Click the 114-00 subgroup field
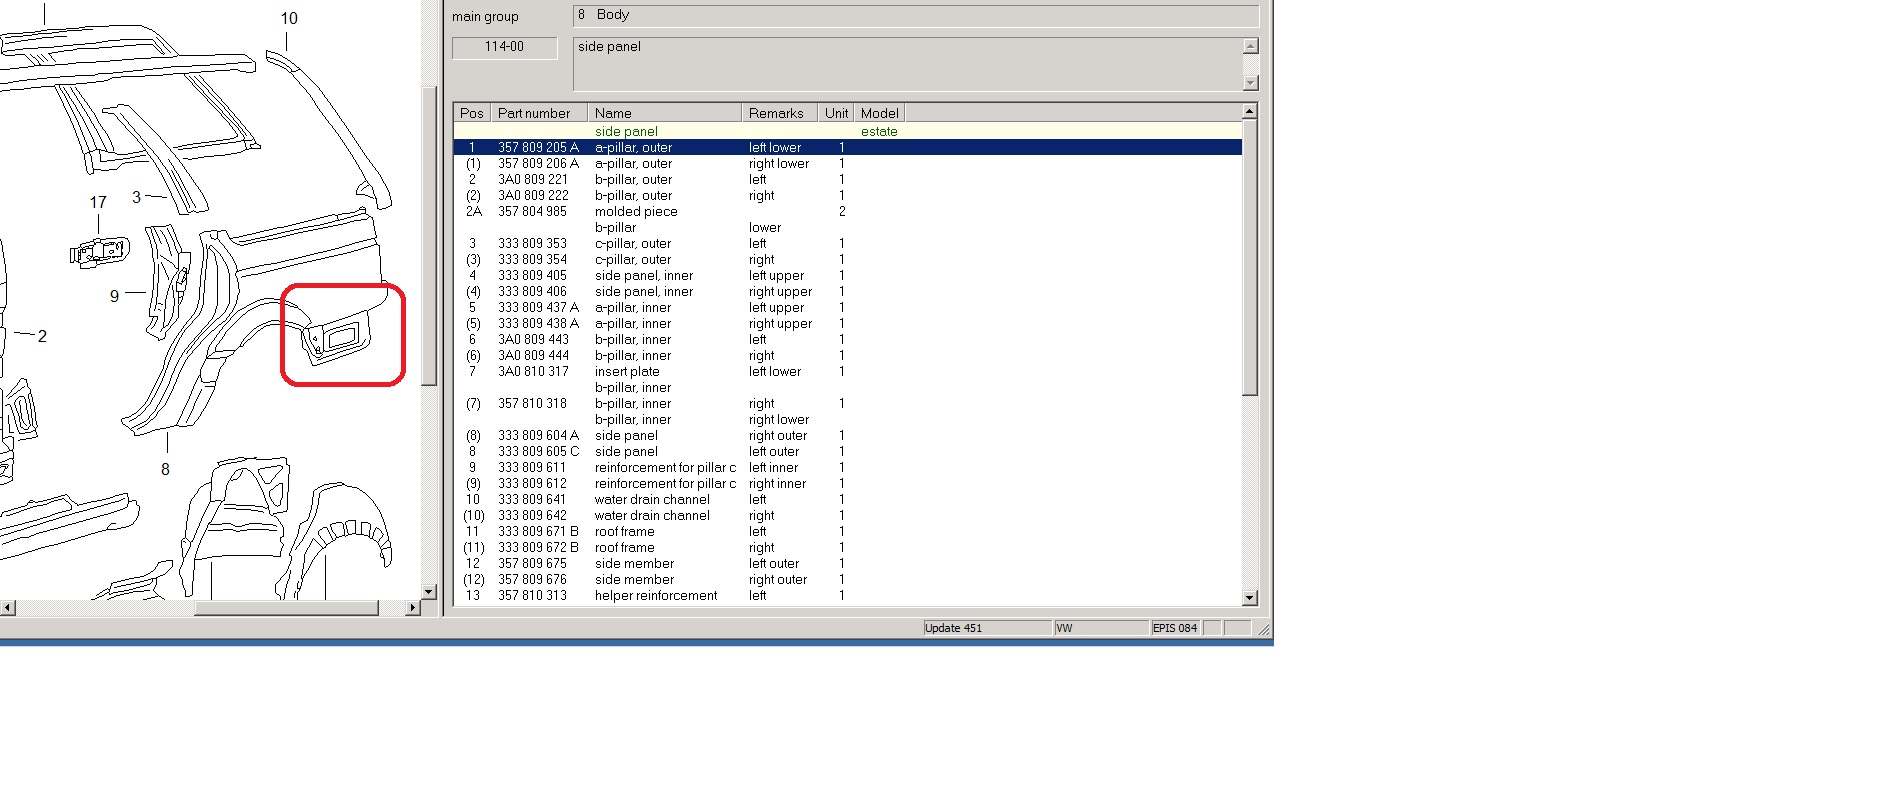This screenshot has width=1880, height=800. [504, 47]
